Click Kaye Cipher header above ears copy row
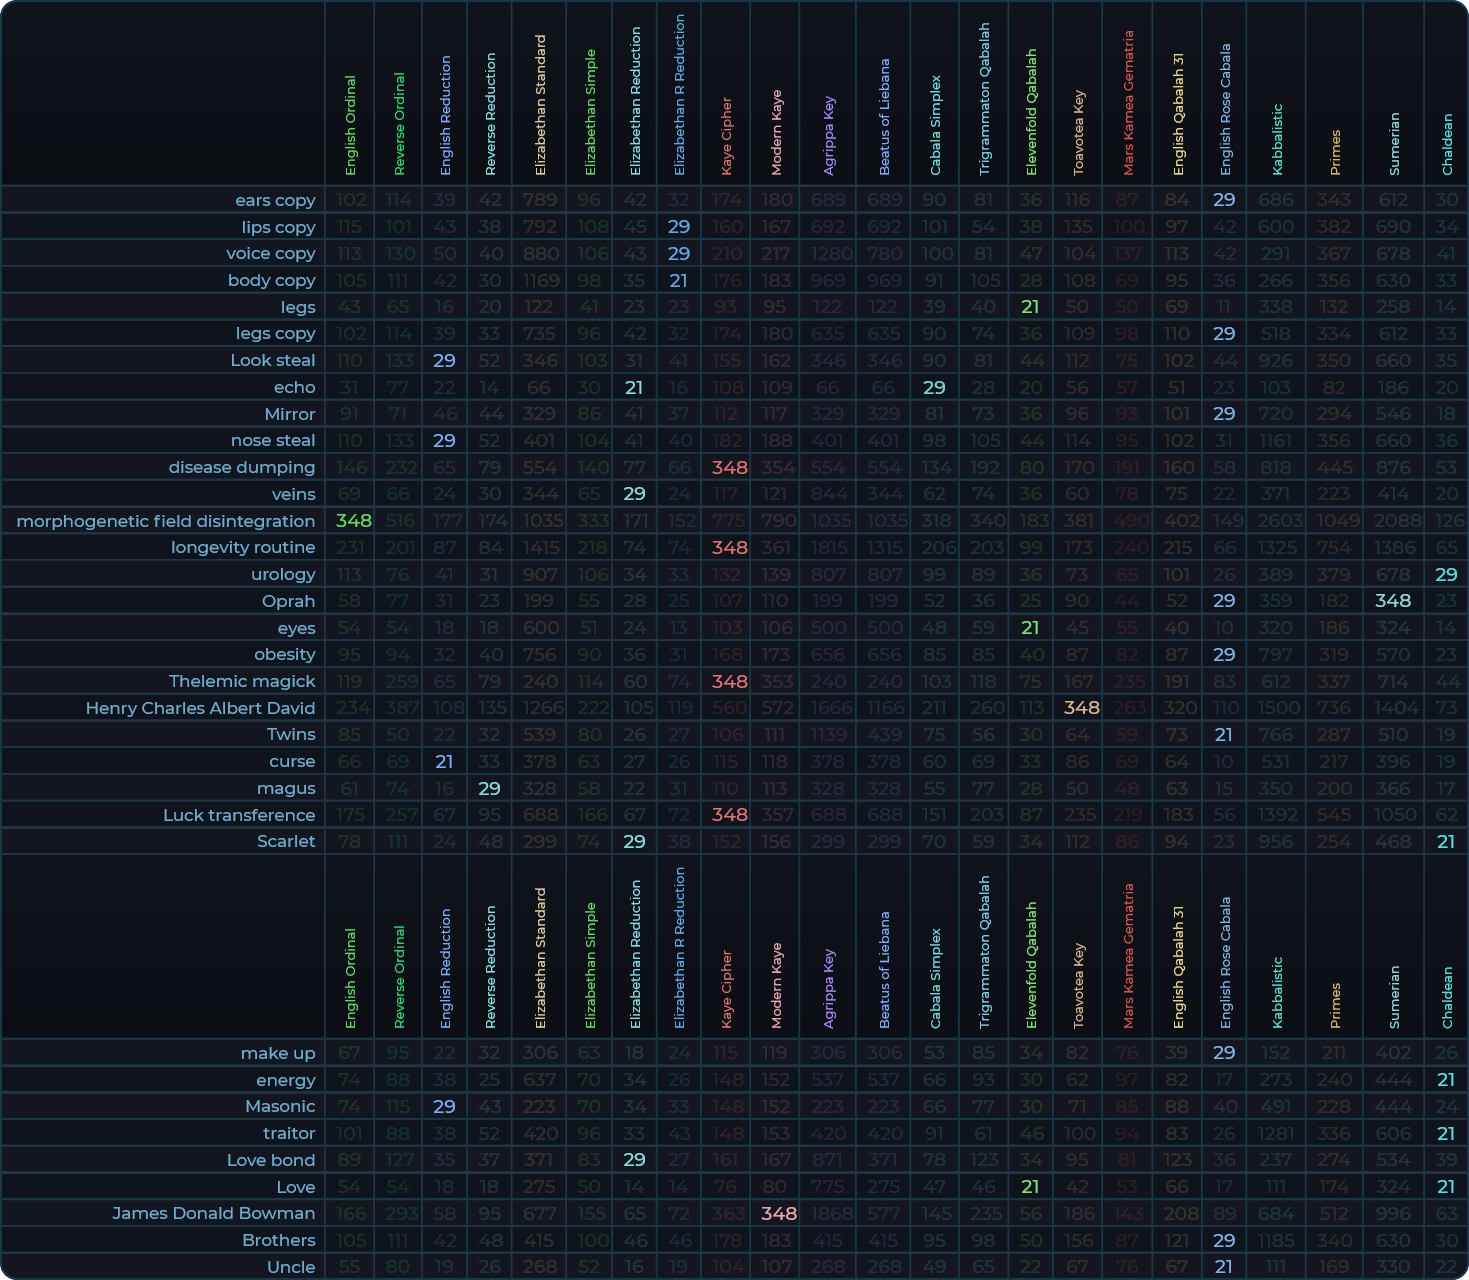 click(x=727, y=135)
